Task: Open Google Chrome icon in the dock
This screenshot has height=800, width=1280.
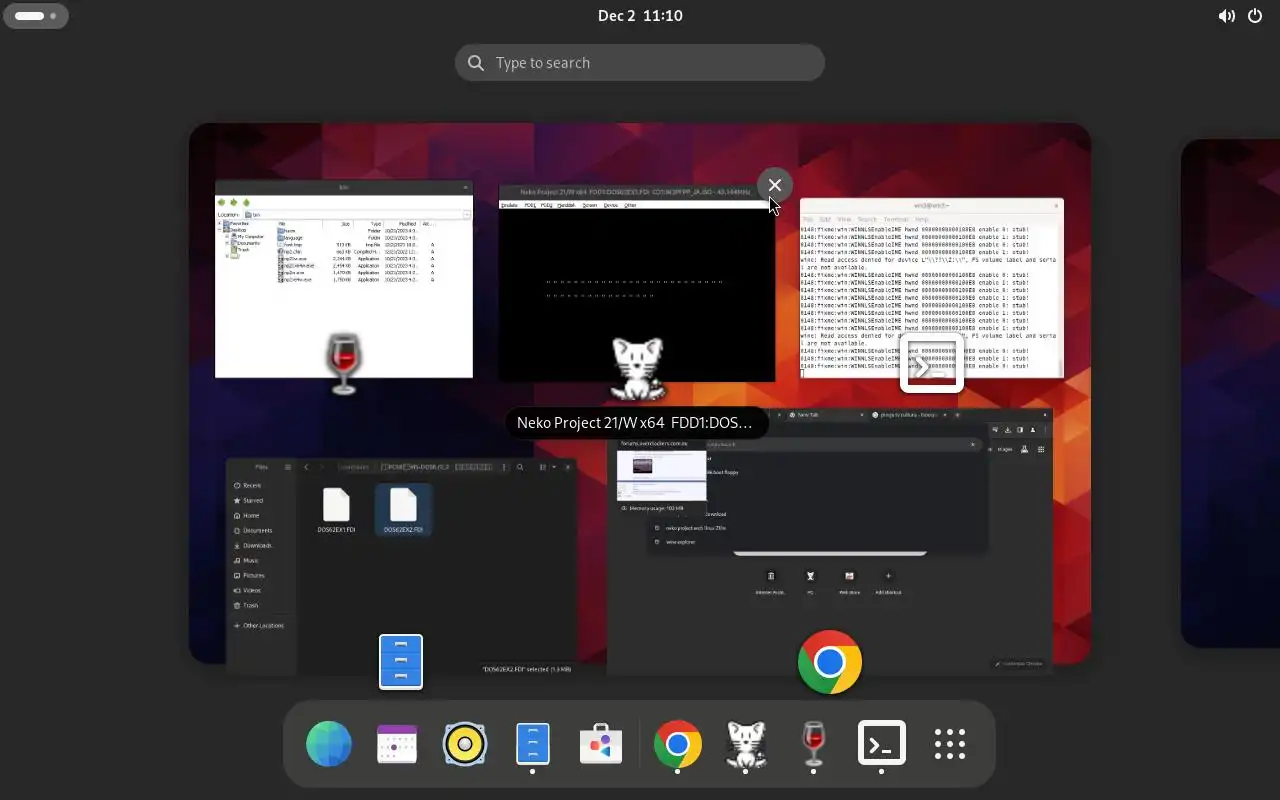Action: click(677, 744)
